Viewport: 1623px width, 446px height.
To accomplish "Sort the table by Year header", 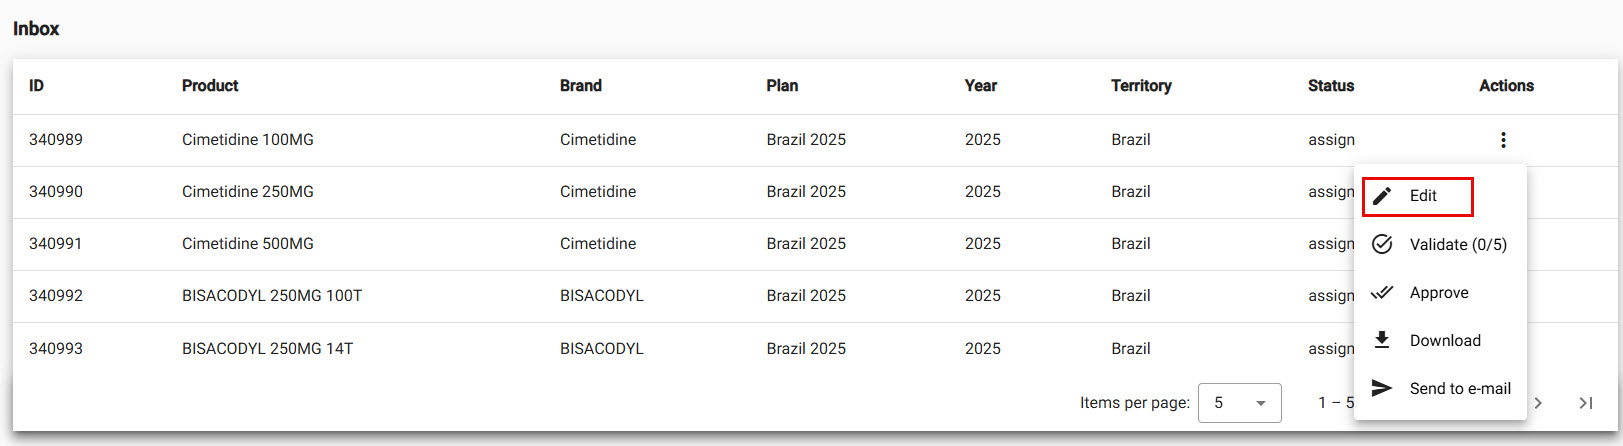I will click(981, 86).
